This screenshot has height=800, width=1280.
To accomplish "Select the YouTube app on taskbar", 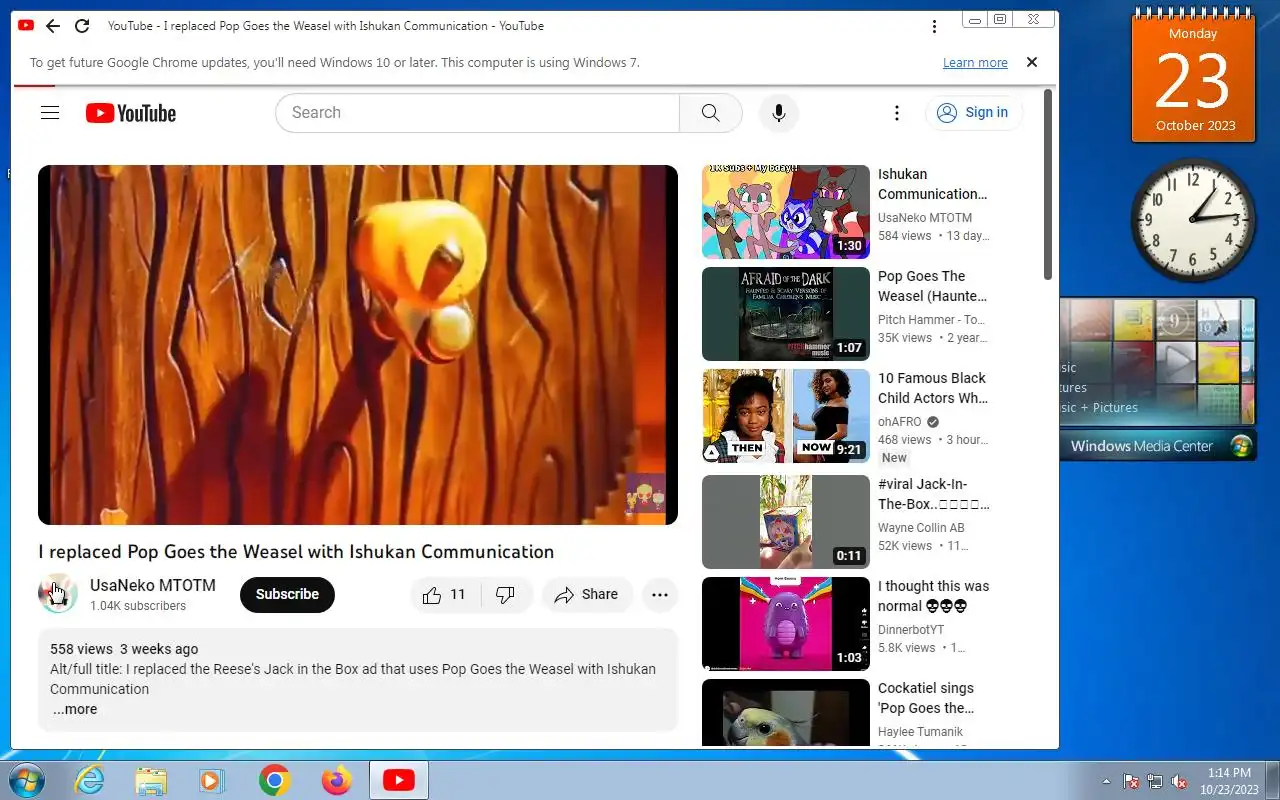I will [x=399, y=780].
